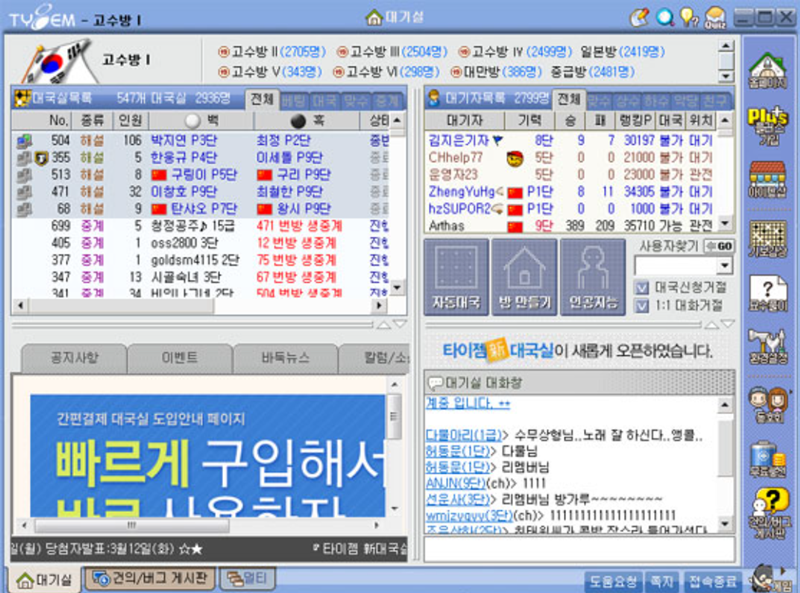The image size is (800, 593).
Task: Click the 대기자목록 person icon
Action: click(434, 98)
